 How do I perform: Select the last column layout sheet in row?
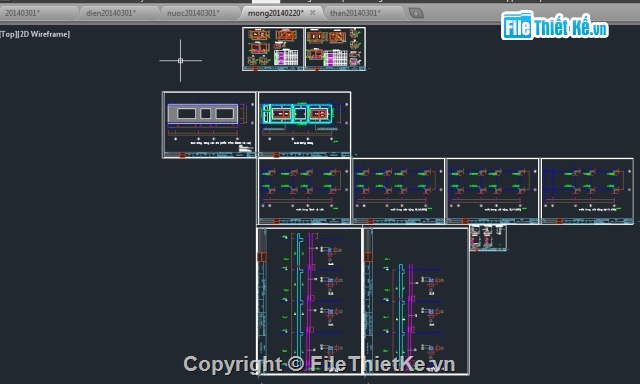[x=587, y=191]
